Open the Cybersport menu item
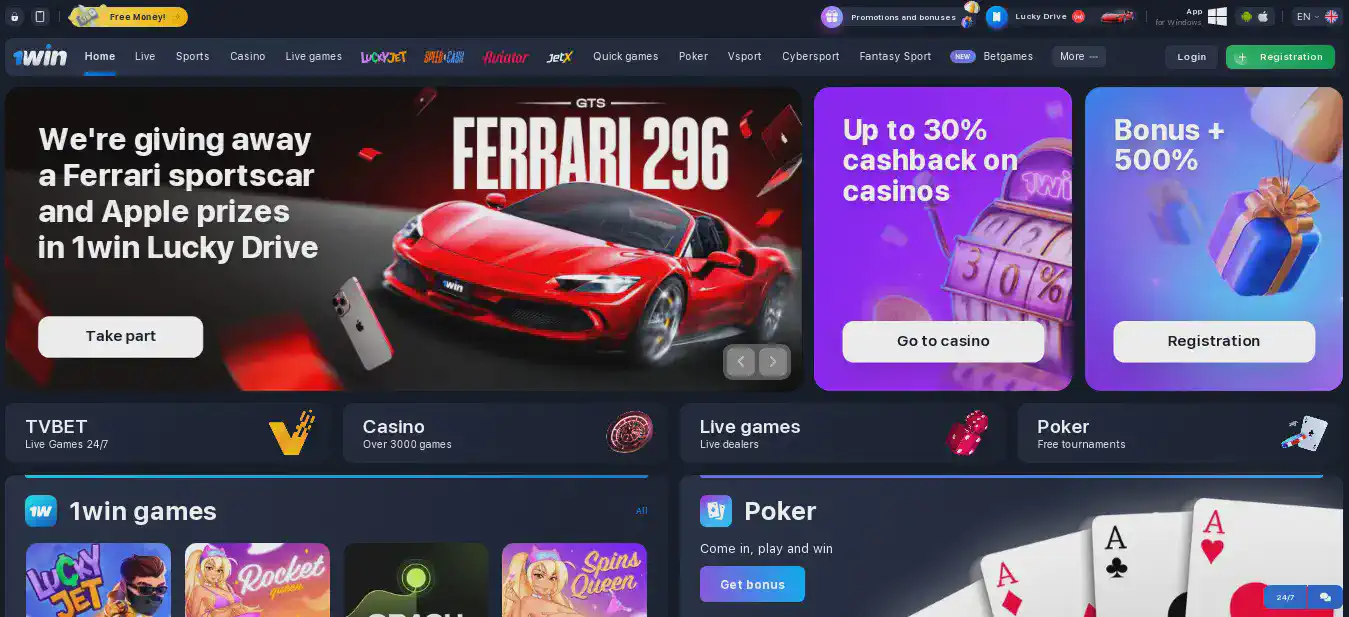Image resolution: width=1349 pixels, height=617 pixels. 810,57
